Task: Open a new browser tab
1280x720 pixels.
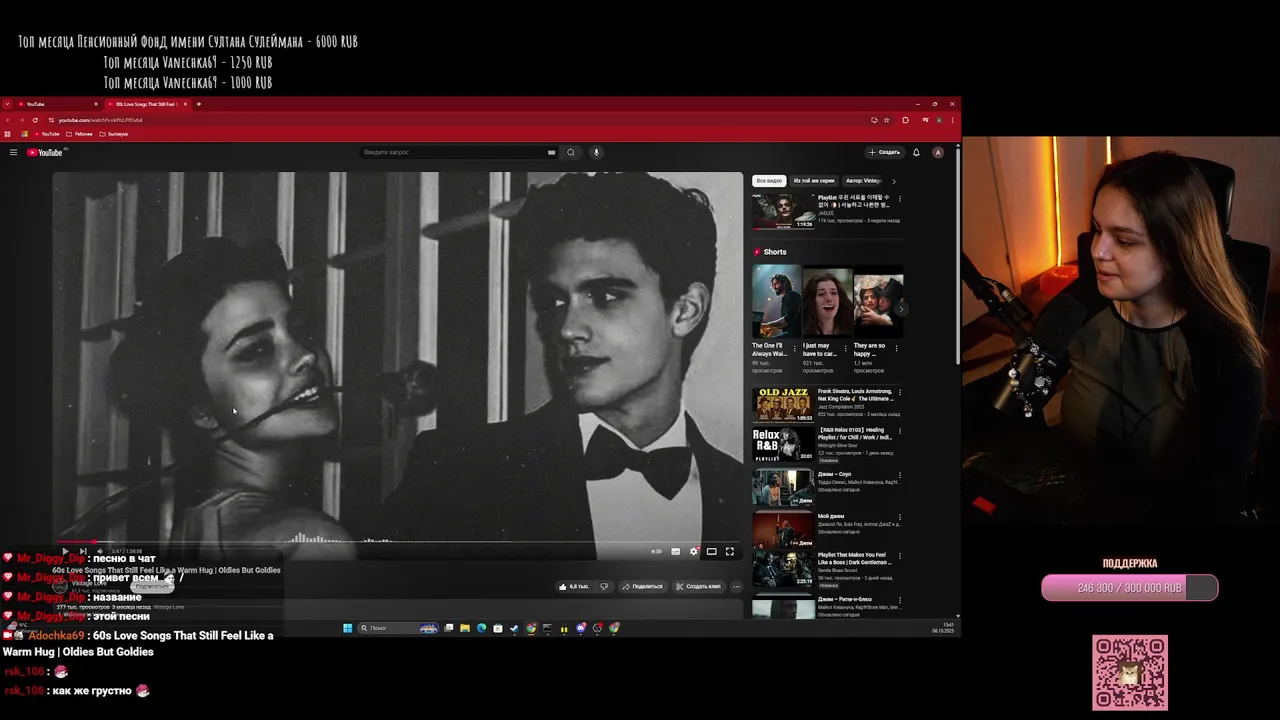Action: pyautogui.click(x=199, y=104)
